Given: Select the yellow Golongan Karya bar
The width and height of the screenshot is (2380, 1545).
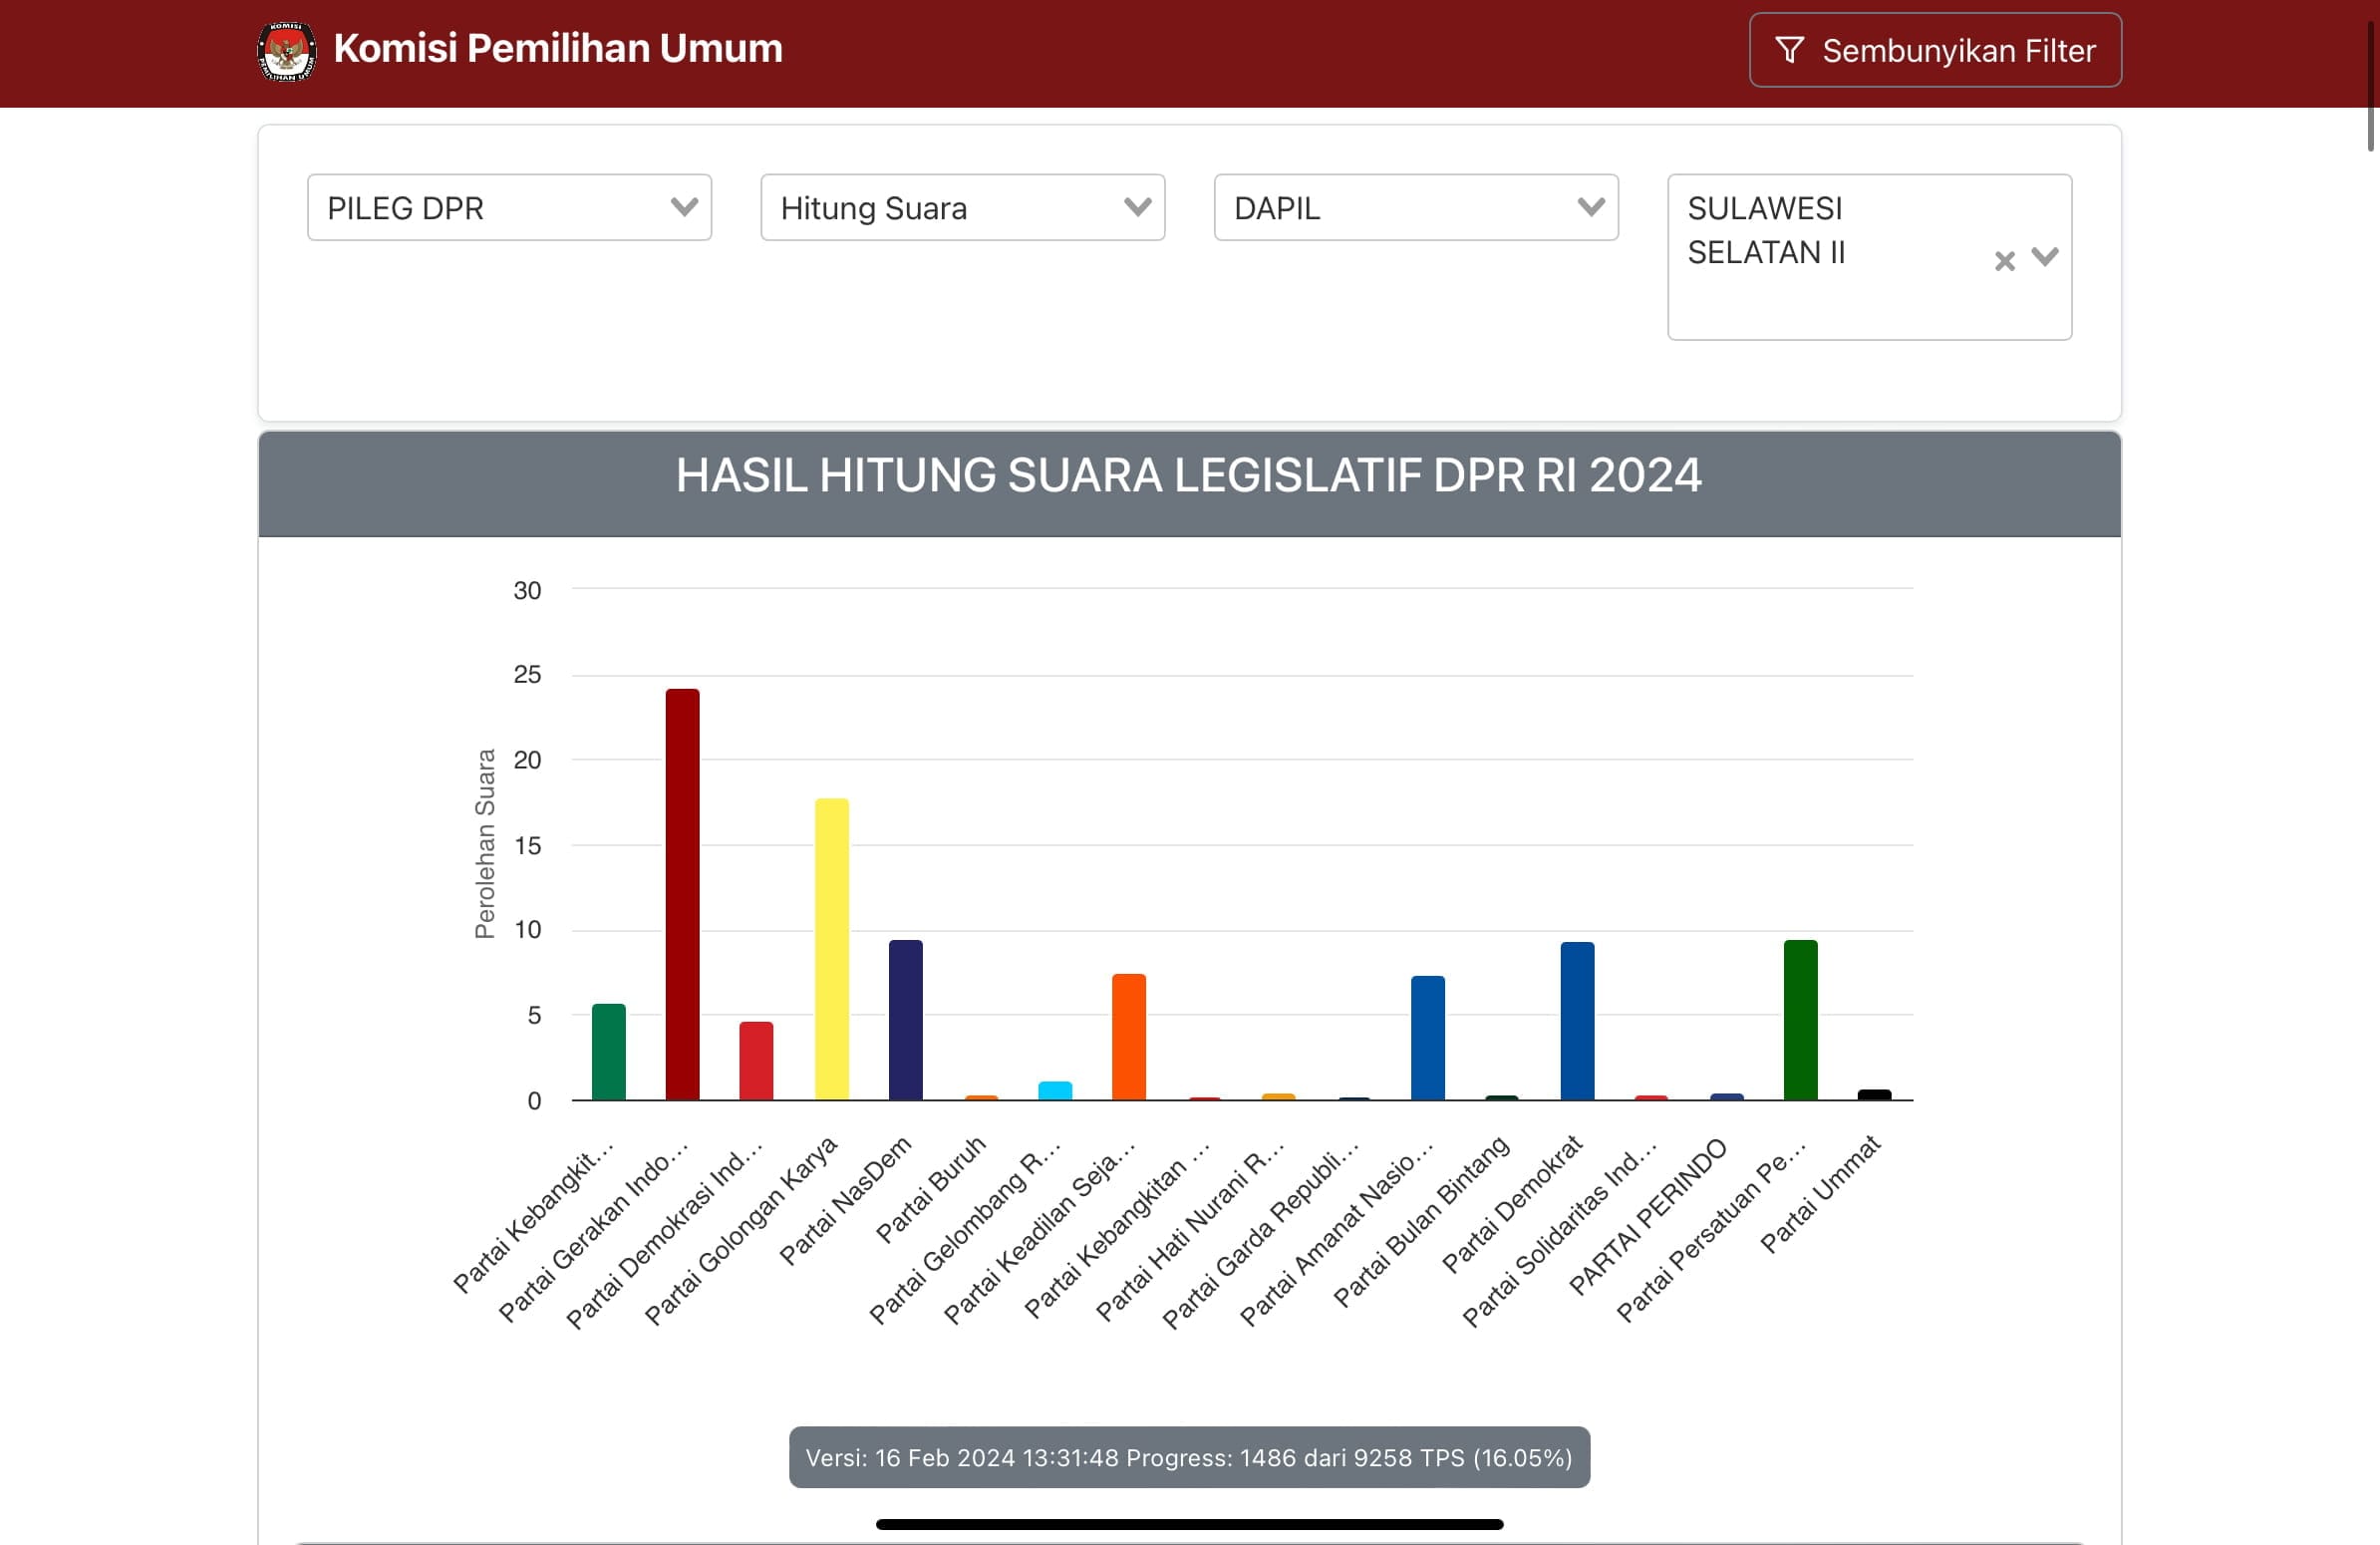Looking at the screenshot, I should [x=831, y=949].
